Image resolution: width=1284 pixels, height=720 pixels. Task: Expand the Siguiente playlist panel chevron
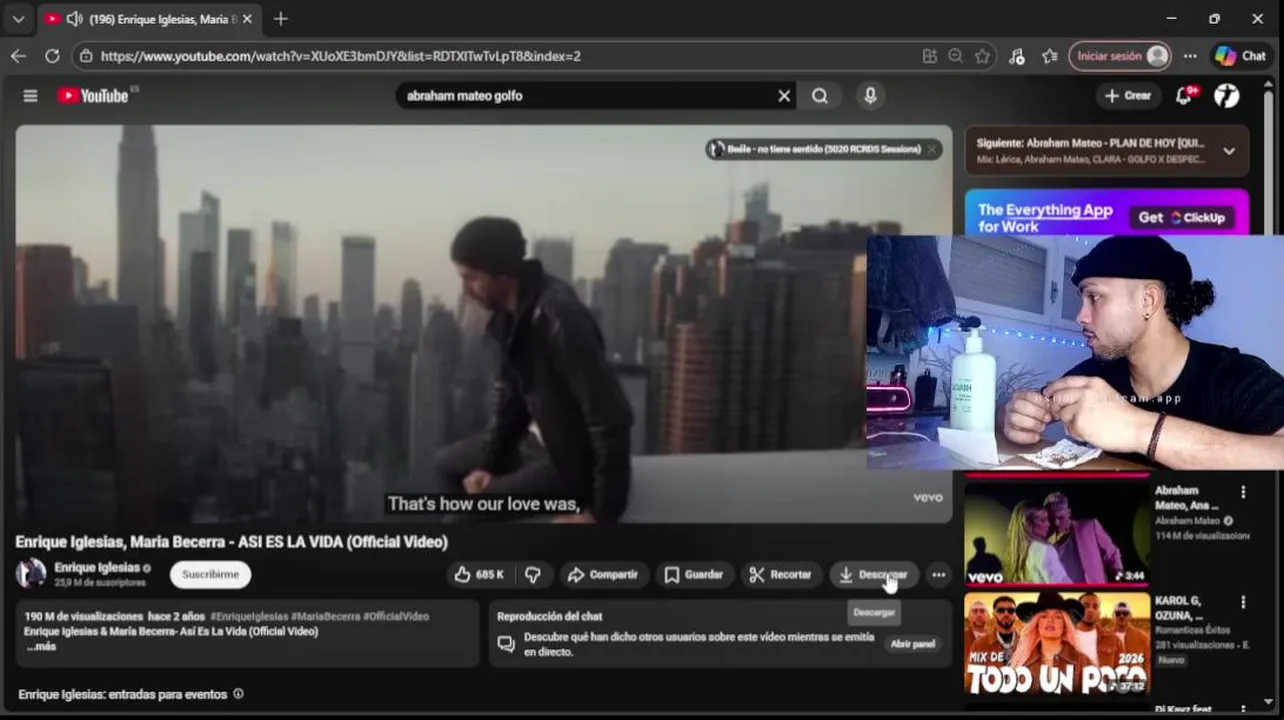[x=1229, y=151]
